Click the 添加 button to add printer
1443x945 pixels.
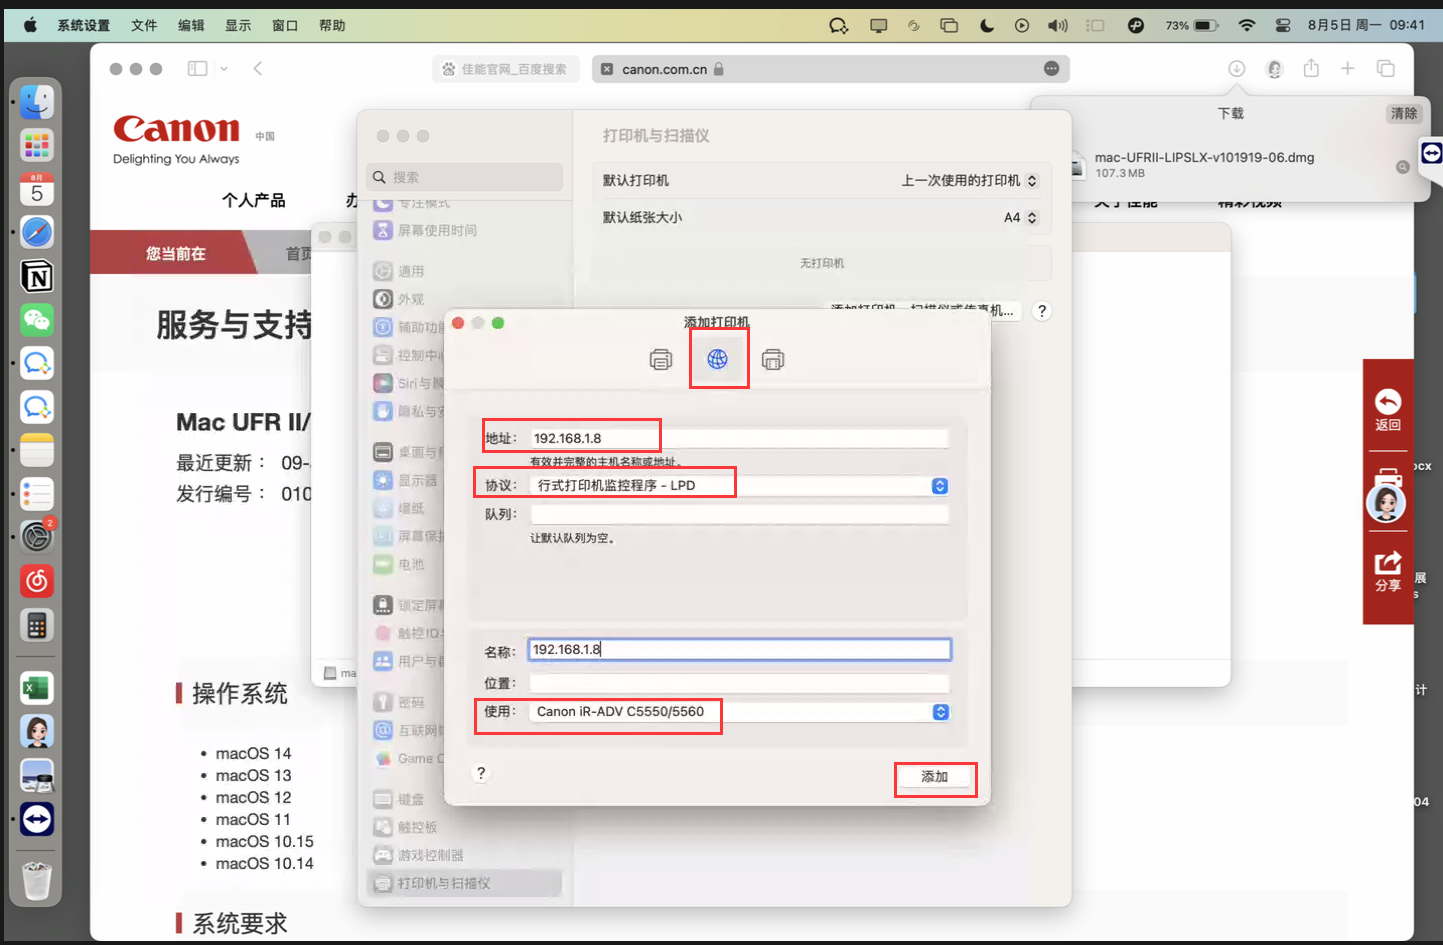(x=934, y=777)
